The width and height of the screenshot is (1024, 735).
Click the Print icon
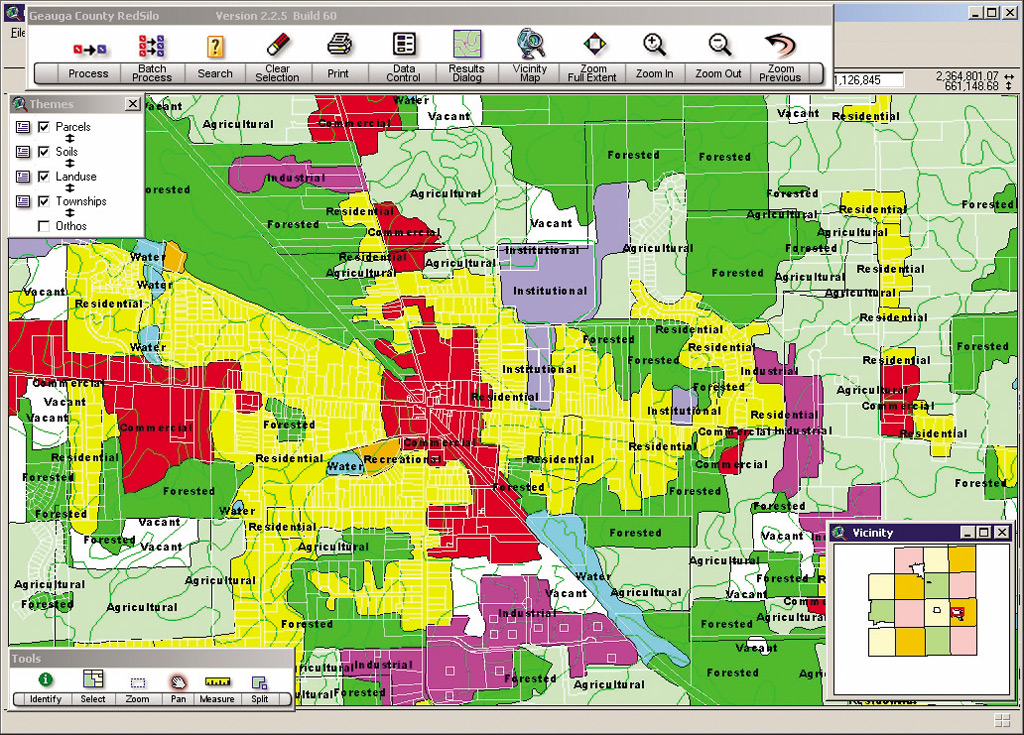(339, 45)
